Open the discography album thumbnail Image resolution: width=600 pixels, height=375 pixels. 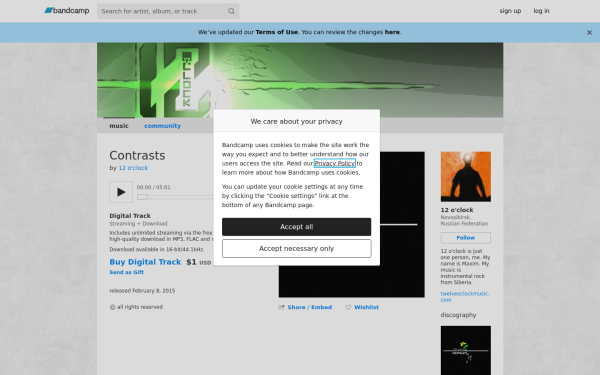[x=466, y=351]
